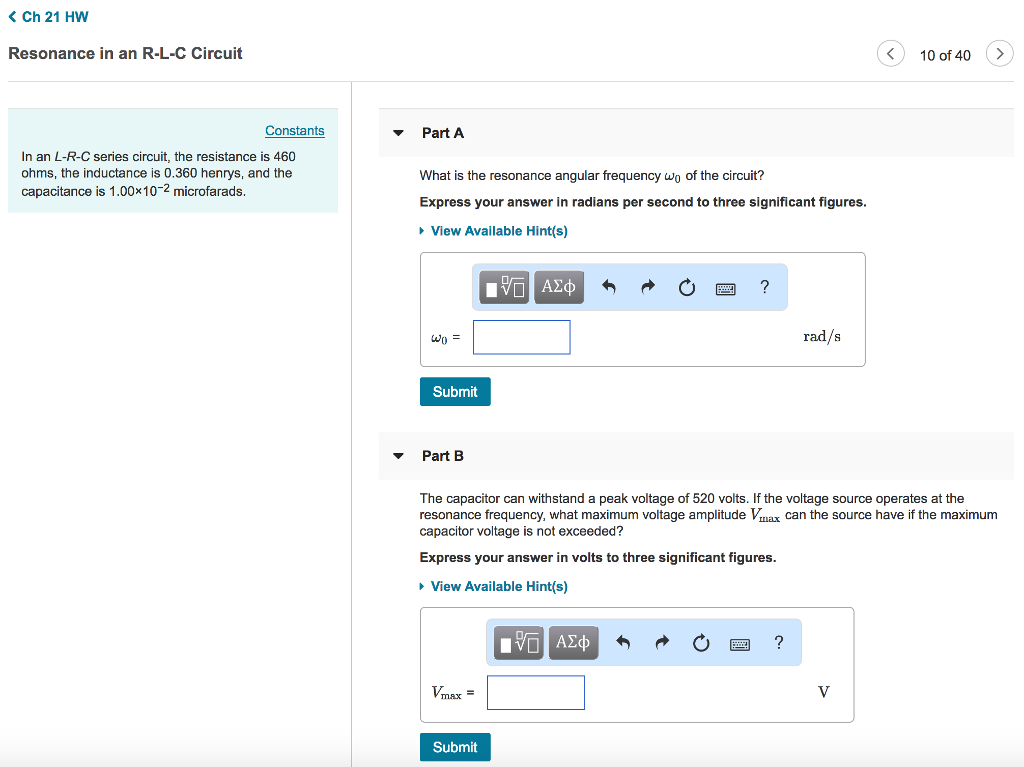Screen dimensions: 1024x767
Task: Click the redo arrow in Part A toolbar
Action: point(647,288)
